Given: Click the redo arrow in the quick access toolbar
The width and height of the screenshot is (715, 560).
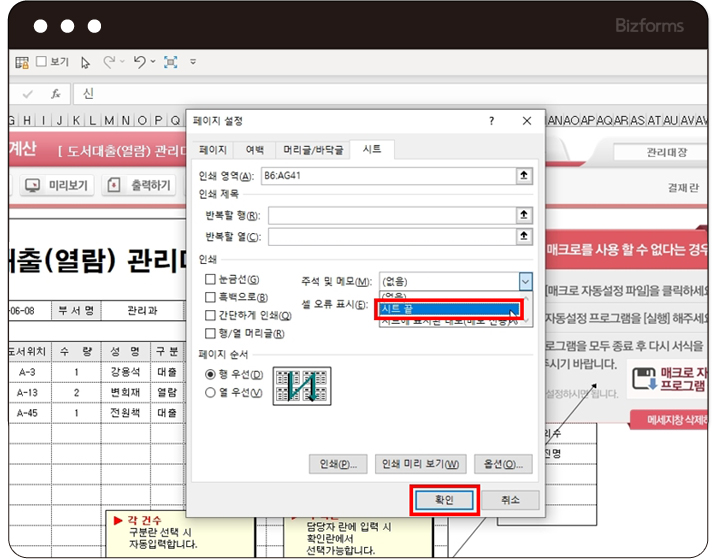Looking at the screenshot, I should coord(109,62).
